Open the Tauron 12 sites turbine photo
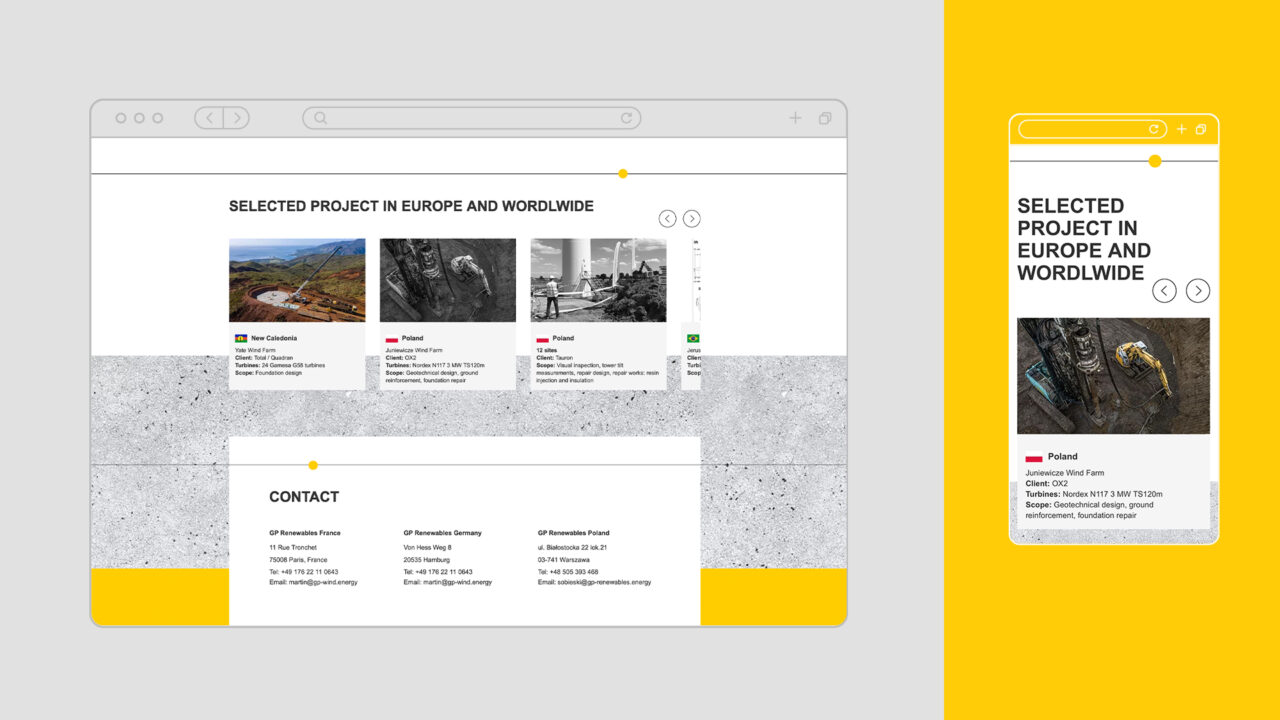1280x720 pixels. pos(598,280)
